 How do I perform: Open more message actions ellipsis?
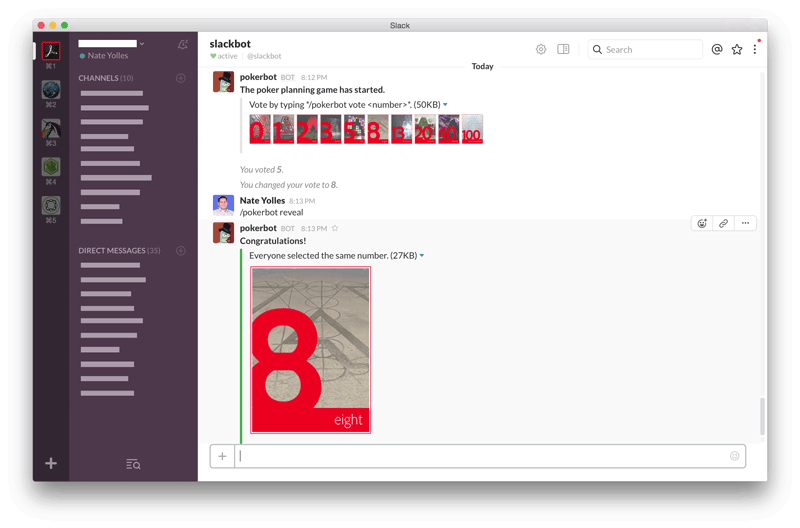pos(745,223)
